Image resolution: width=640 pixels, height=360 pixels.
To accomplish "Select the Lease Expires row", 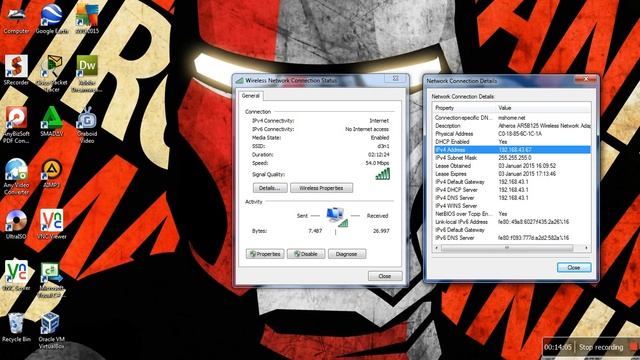I will click(512, 173).
